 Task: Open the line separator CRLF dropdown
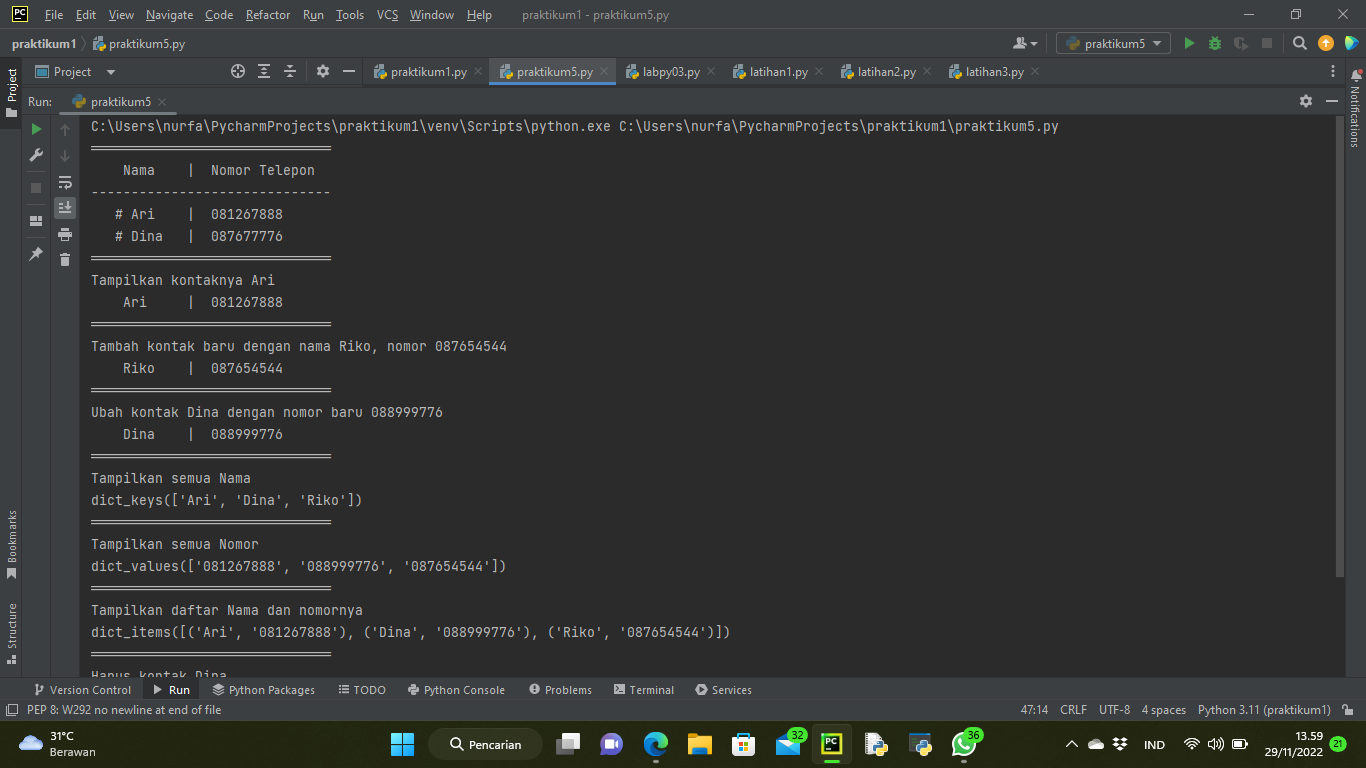point(1072,709)
